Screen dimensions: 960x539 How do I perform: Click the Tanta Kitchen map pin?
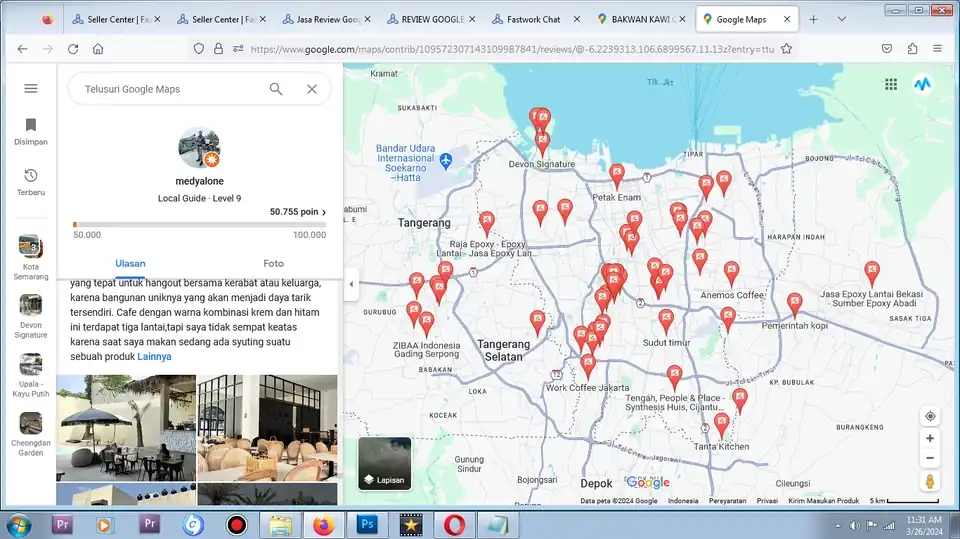tap(722, 424)
